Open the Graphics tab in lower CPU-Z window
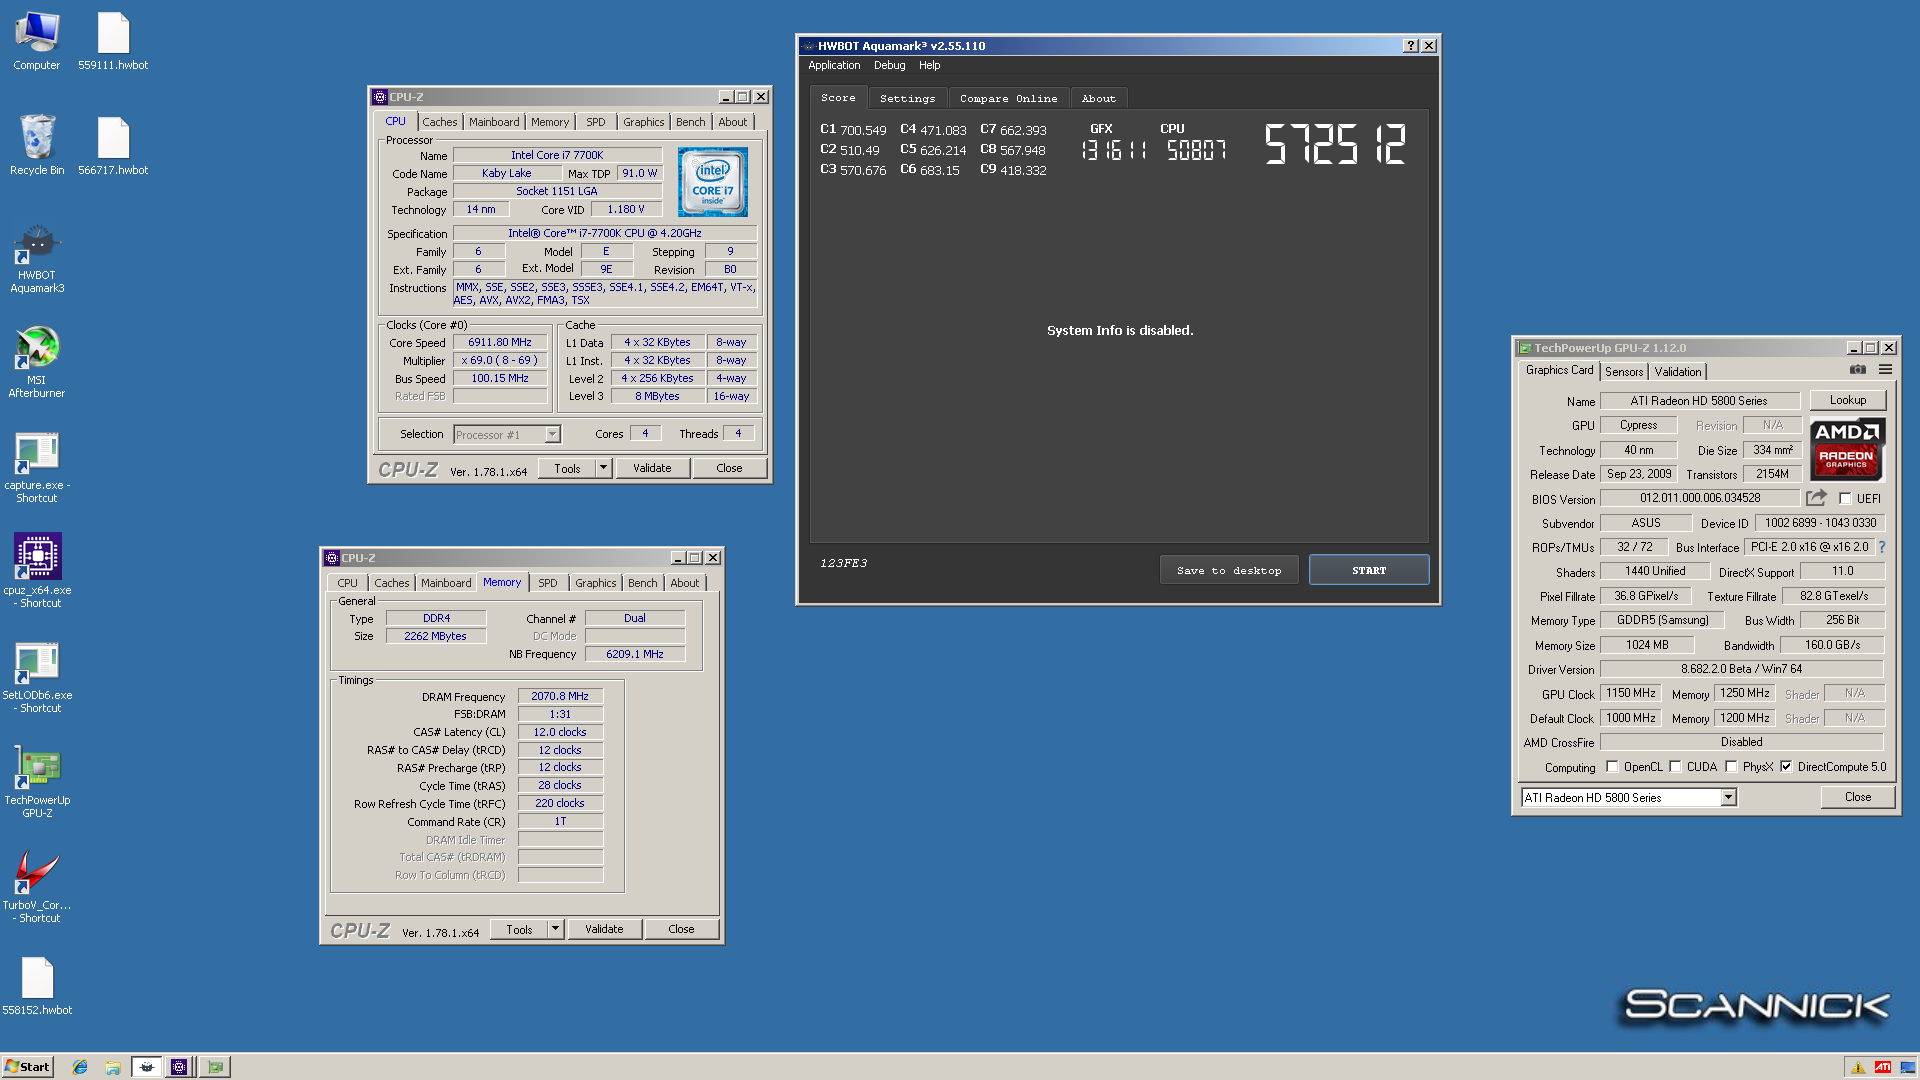 click(x=595, y=583)
